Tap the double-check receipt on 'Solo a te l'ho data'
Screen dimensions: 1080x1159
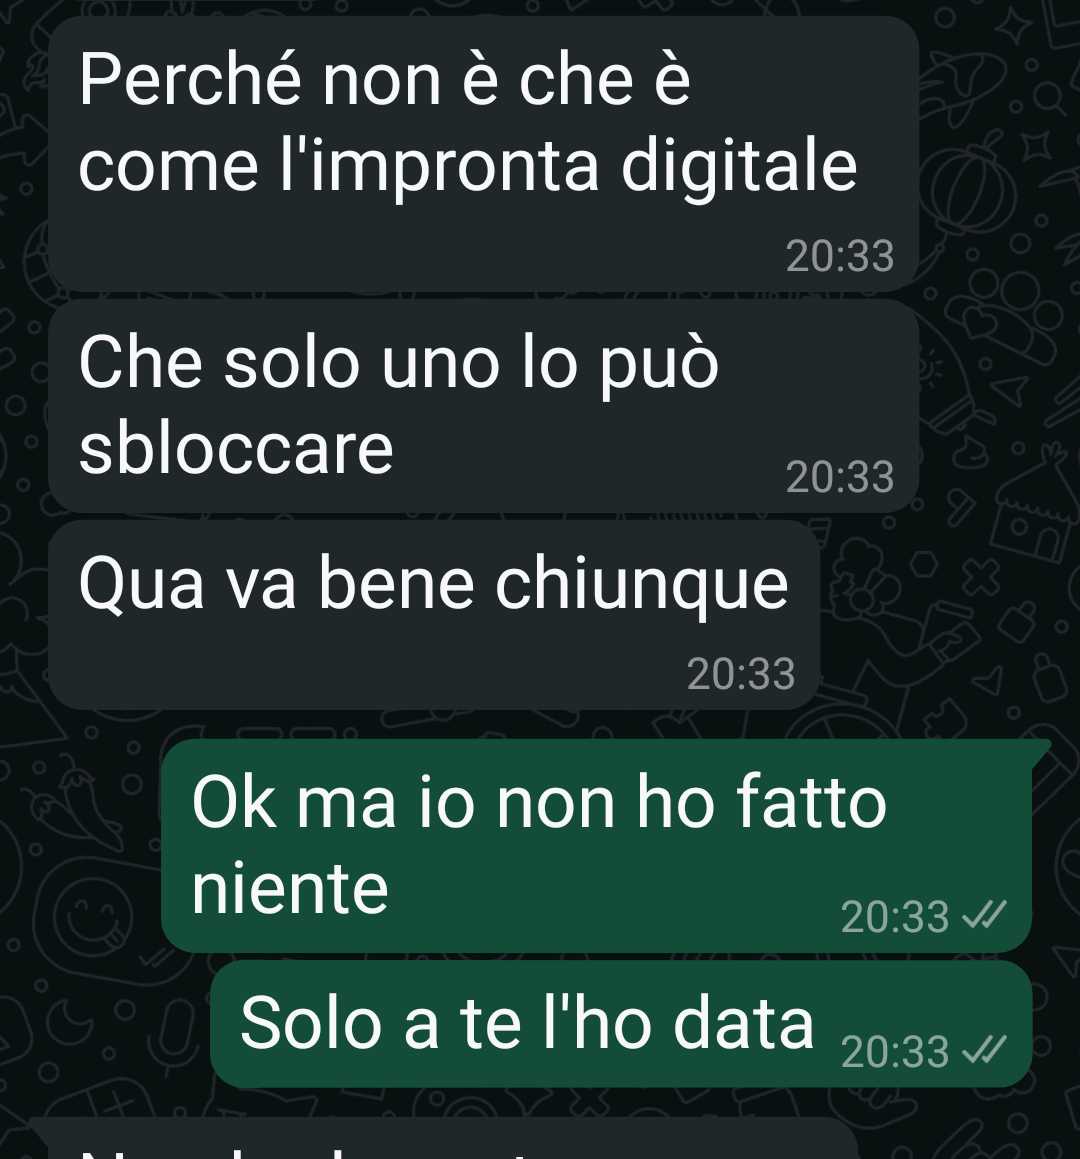click(x=984, y=1050)
